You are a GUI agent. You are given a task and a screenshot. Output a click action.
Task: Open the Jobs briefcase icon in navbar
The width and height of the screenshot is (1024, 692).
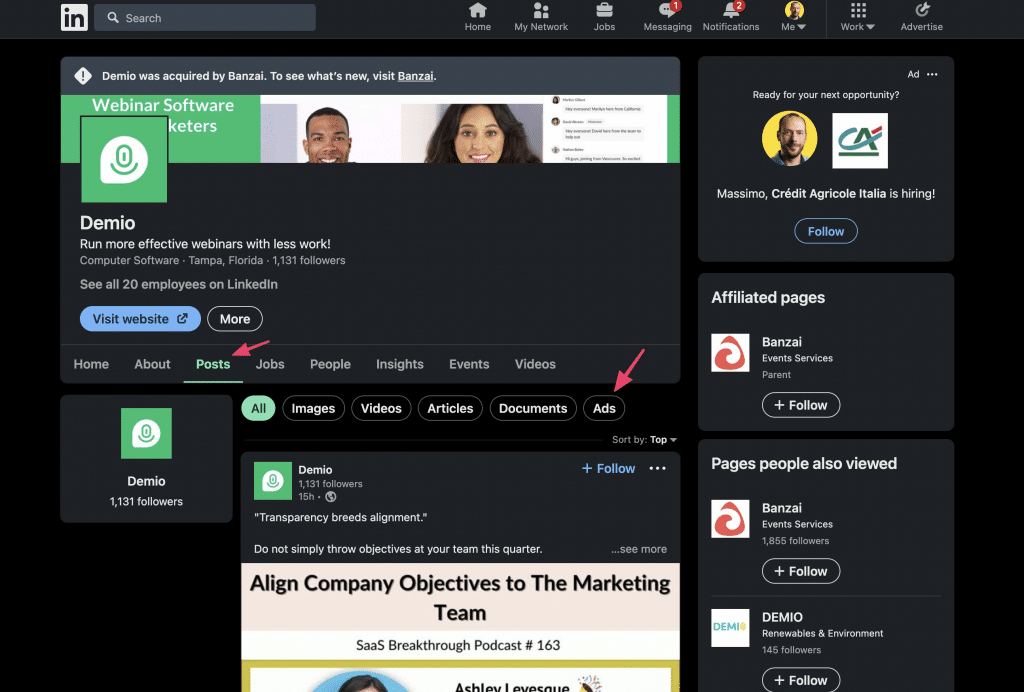pos(604,18)
